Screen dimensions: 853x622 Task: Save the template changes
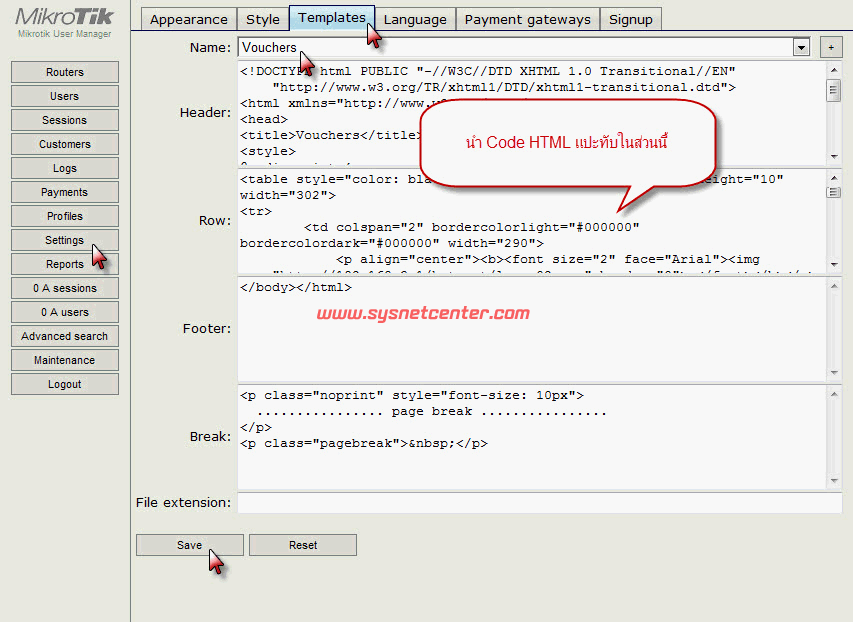point(189,545)
